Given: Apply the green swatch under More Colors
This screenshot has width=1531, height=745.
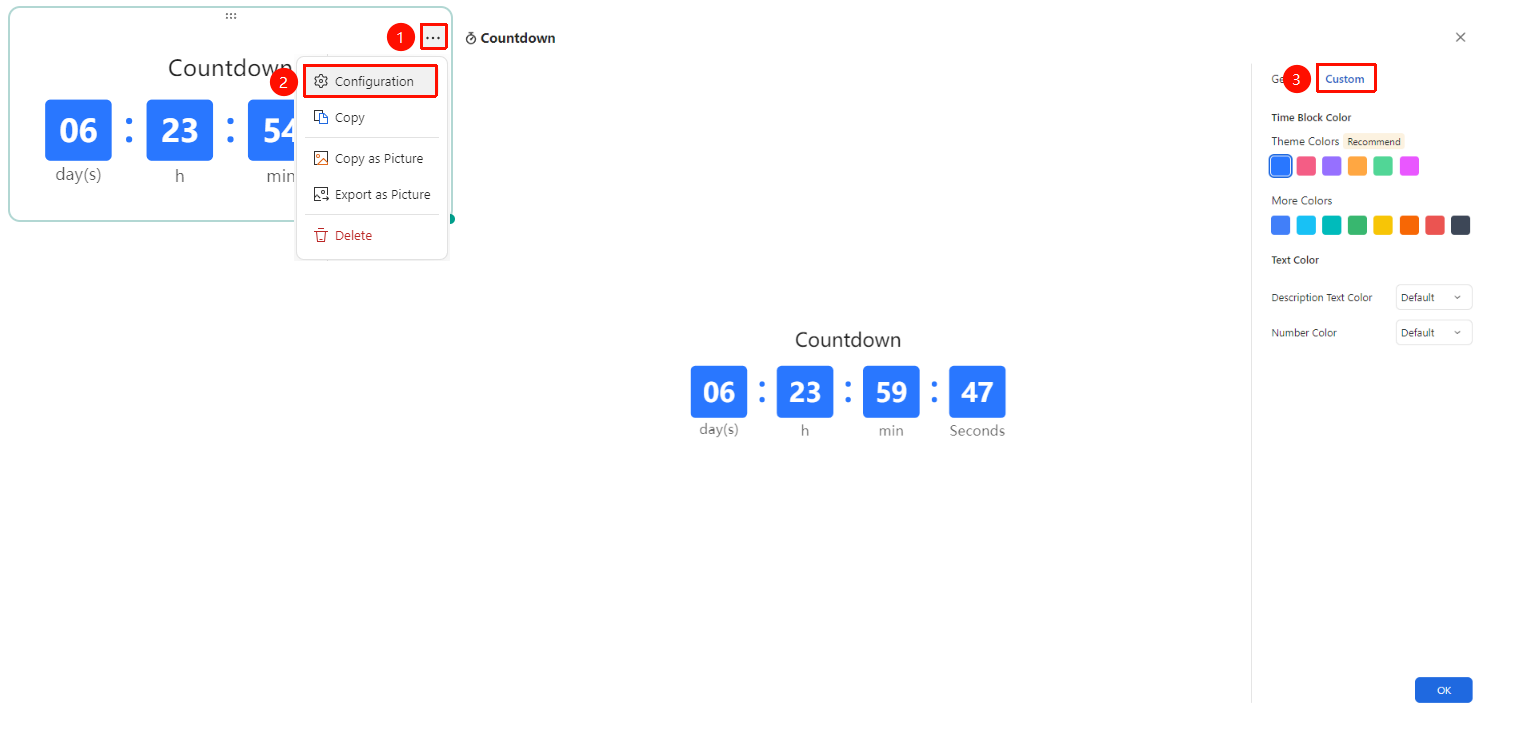Looking at the screenshot, I should (x=1357, y=225).
